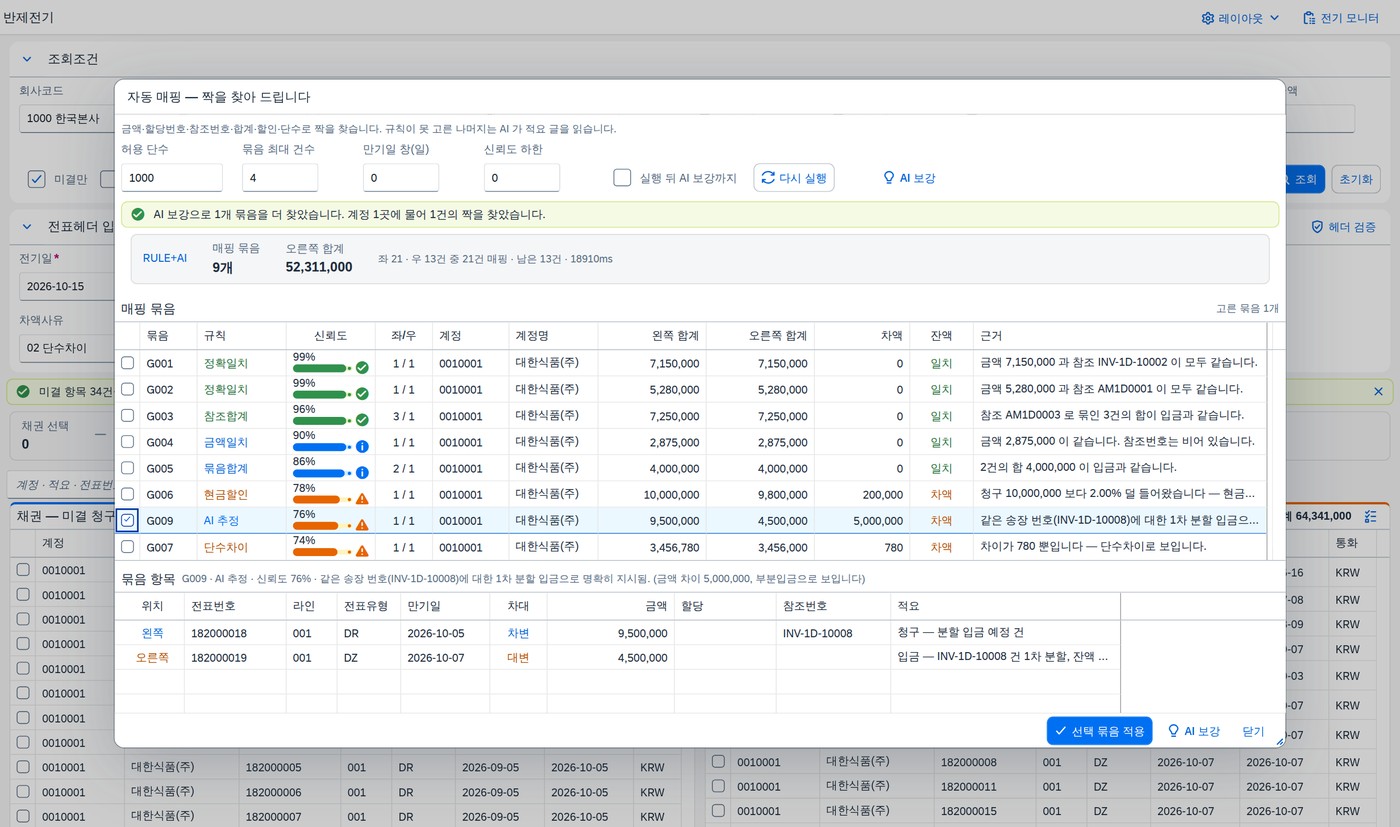Close the dialog with 닫기
Image resolution: width=1400 pixels, height=827 pixels.
[1253, 731]
